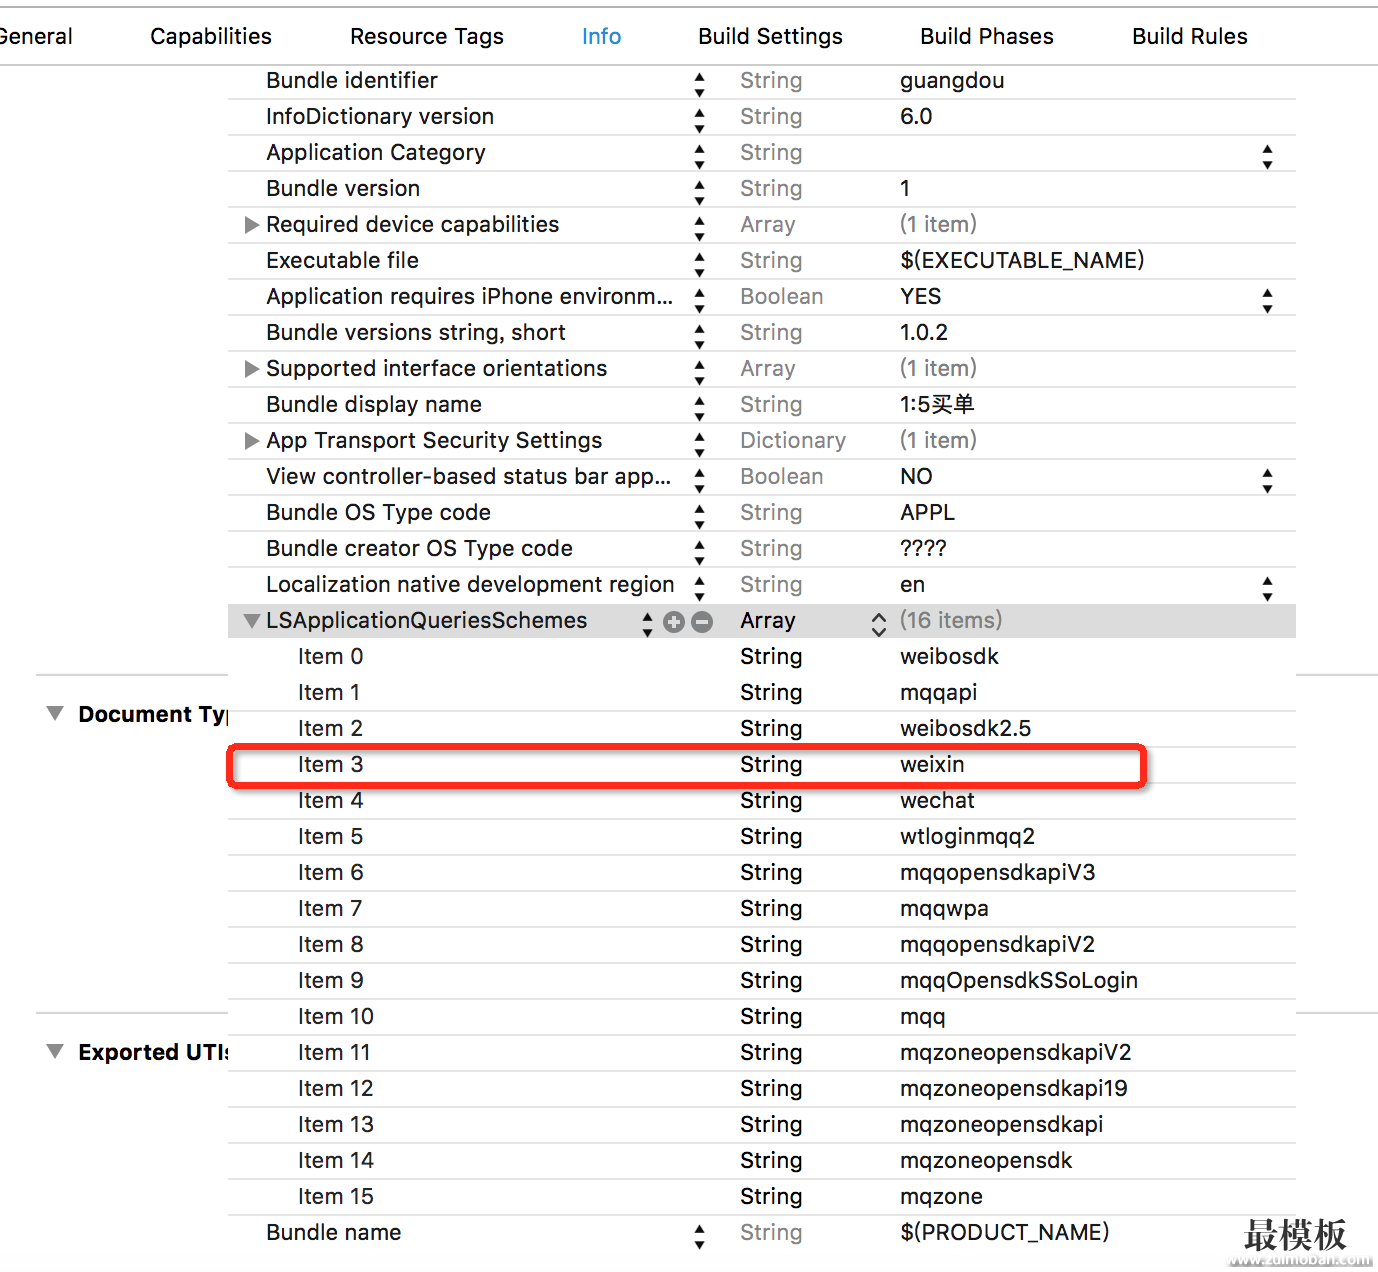Viewport: 1378px width, 1272px height.
Task: Select the 'APPL' OS type value
Action: pos(927,513)
